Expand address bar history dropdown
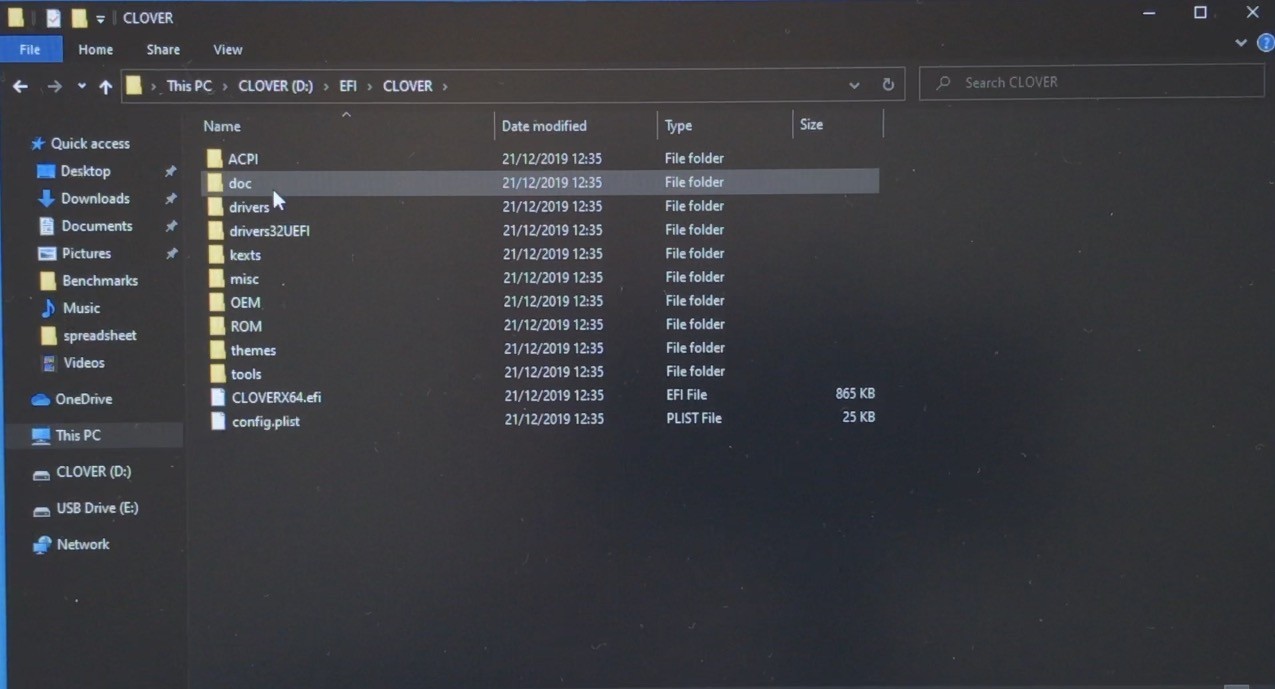Image resolution: width=1275 pixels, height=689 pixels. pos(854,86)
